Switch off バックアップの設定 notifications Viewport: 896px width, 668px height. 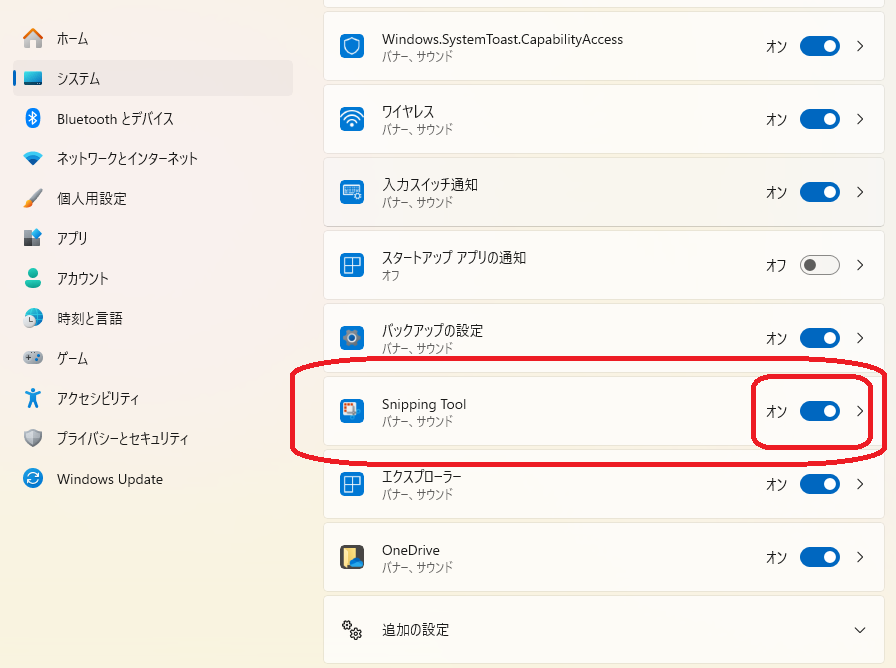click(819, 338)
